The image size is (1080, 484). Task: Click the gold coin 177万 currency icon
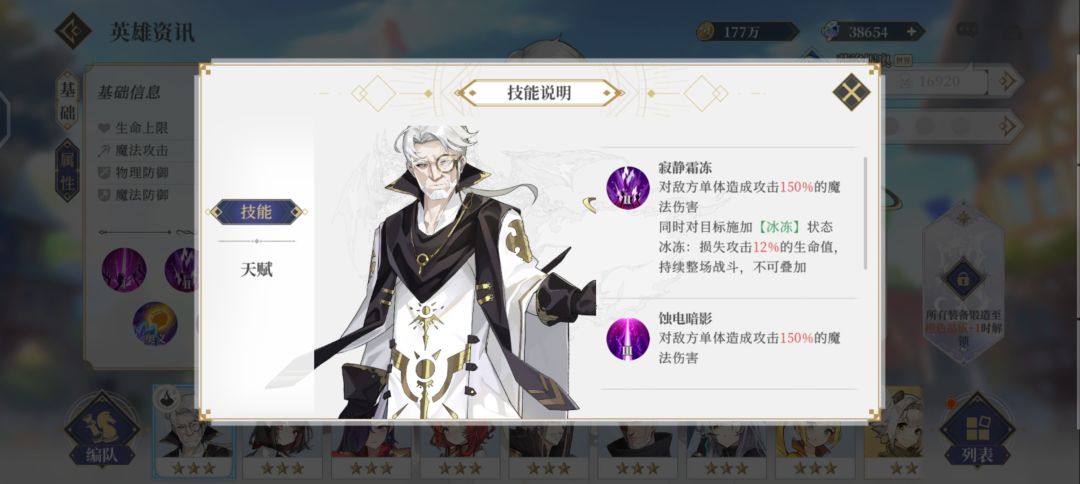coord(705,32)
